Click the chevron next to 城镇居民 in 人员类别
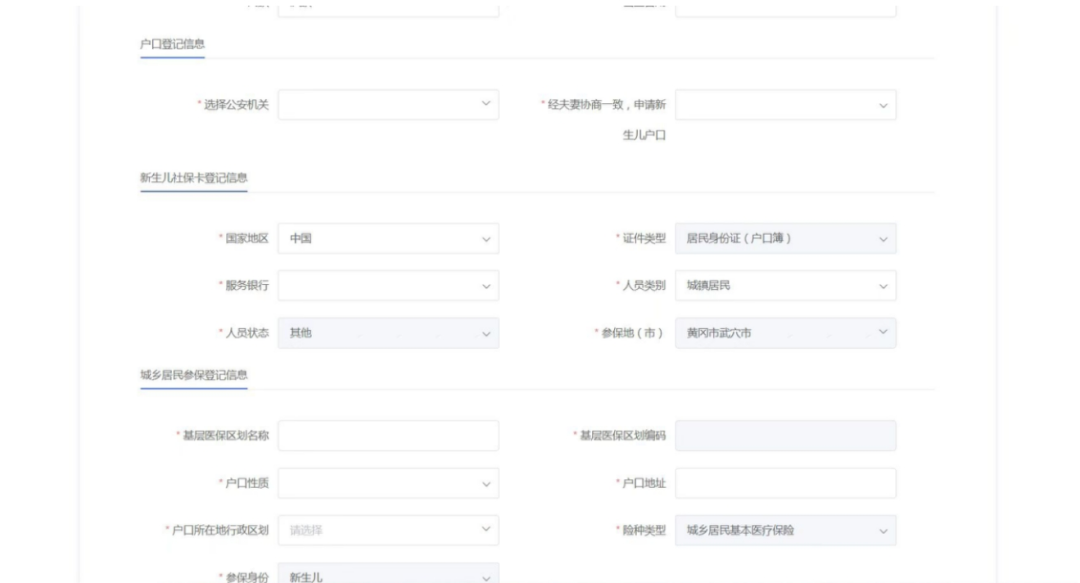The width and height of the screenshot is (1080, 583). point(883,286)
